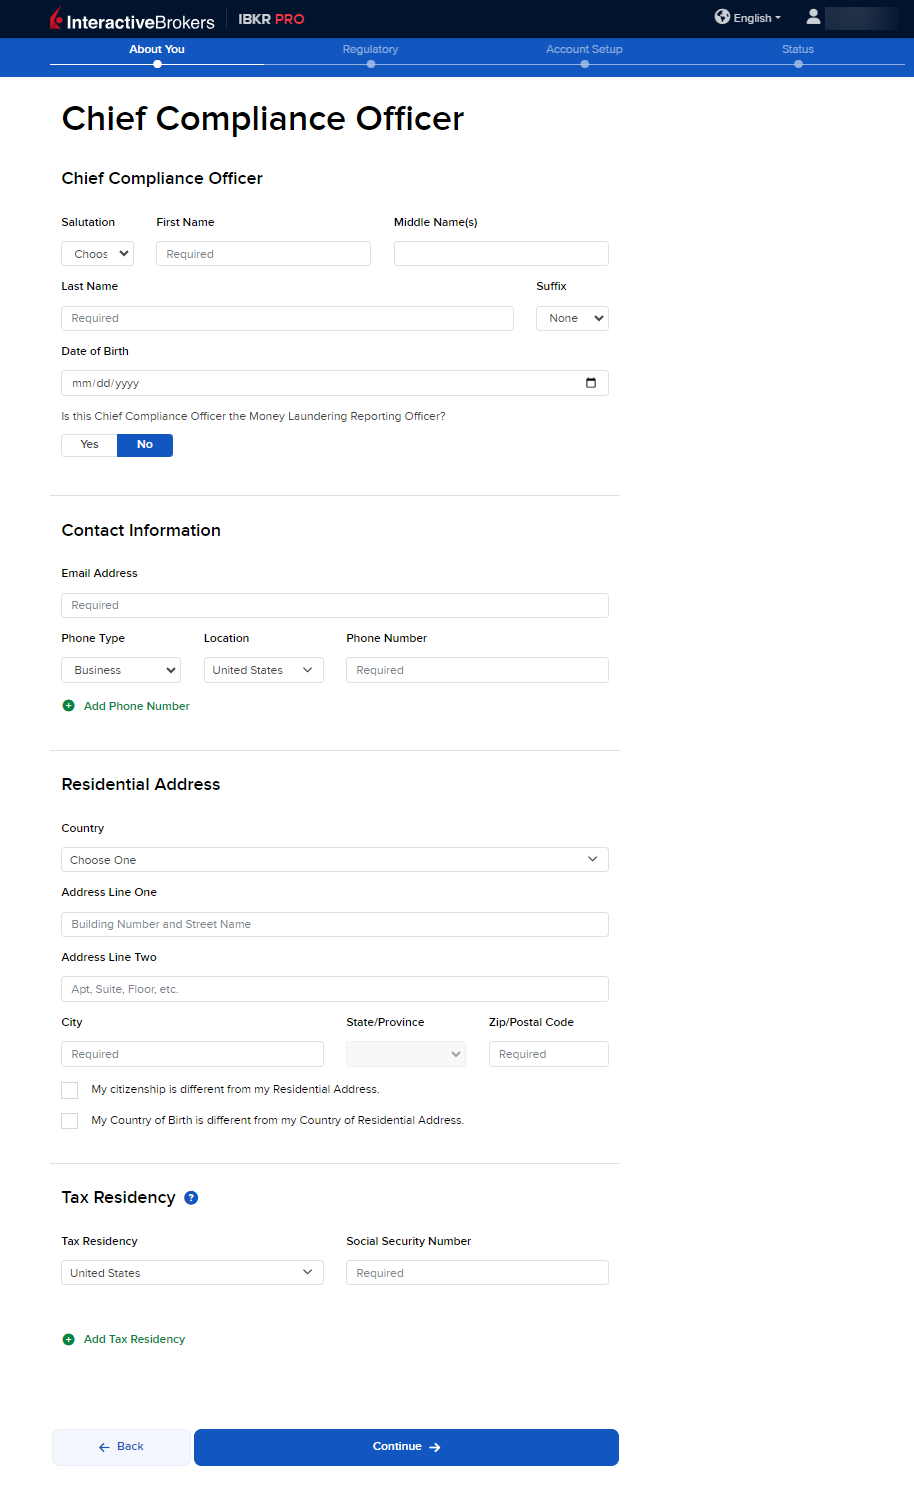Open the user profile icon
Viewport: 914px width, 1499px height.
tap(813, 17)
